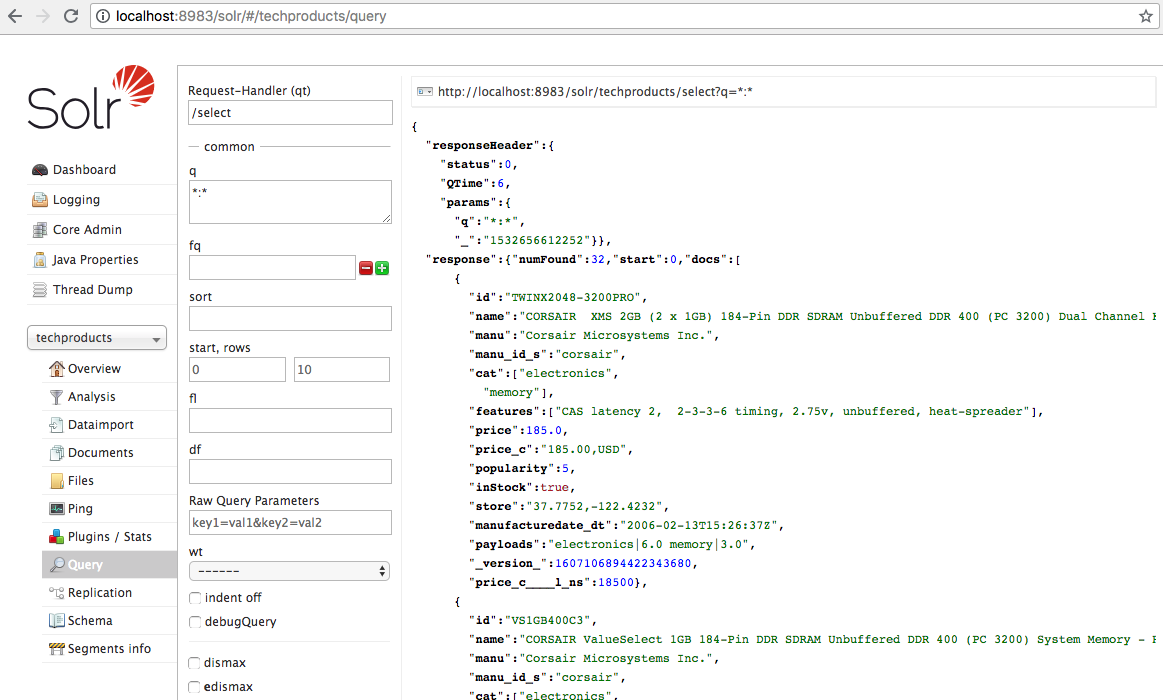Open the Dataimport link

pos(101,425)
